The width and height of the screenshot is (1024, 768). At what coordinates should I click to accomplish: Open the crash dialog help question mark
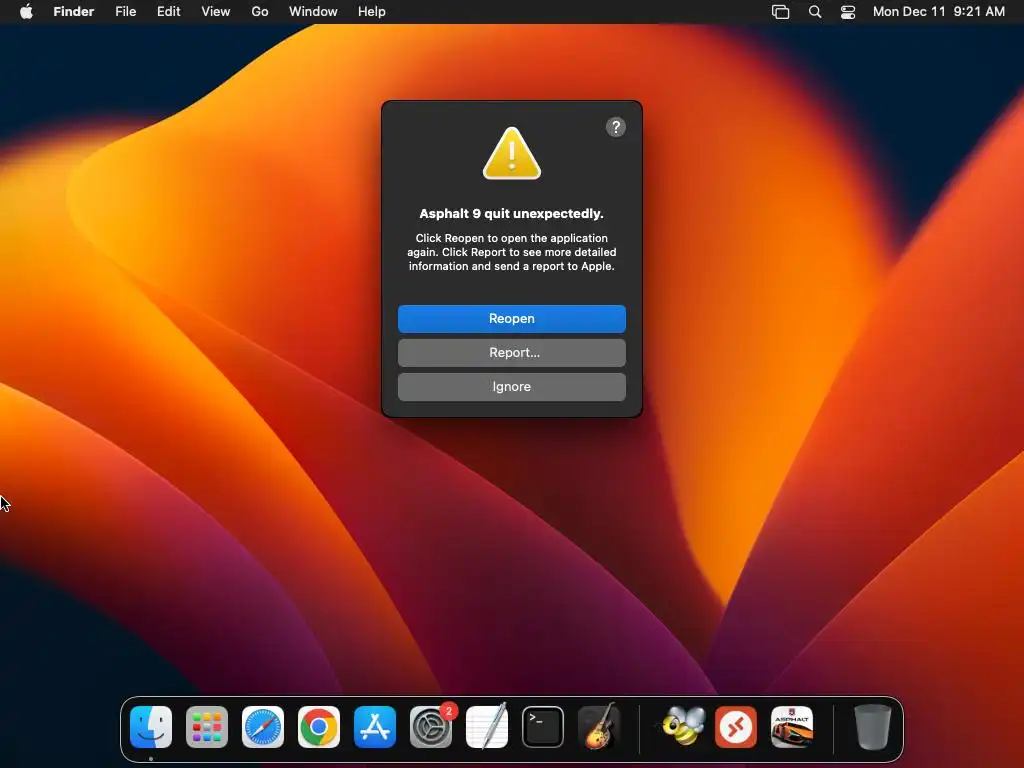click(615, 127)
